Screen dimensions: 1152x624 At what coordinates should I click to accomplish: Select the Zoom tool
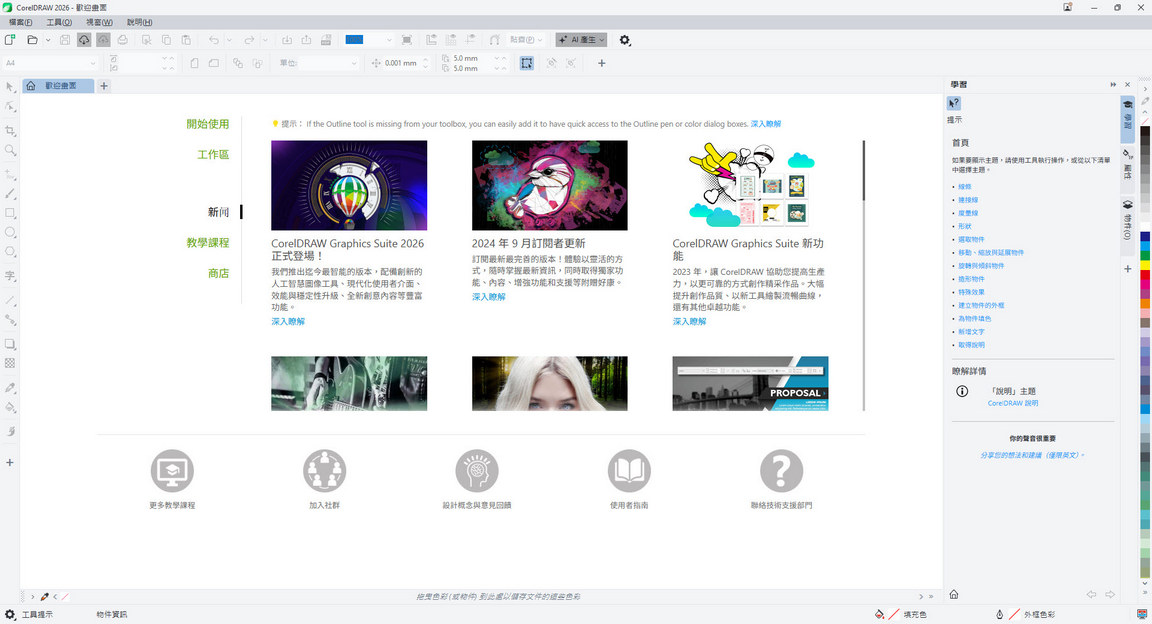pos(8,150)
